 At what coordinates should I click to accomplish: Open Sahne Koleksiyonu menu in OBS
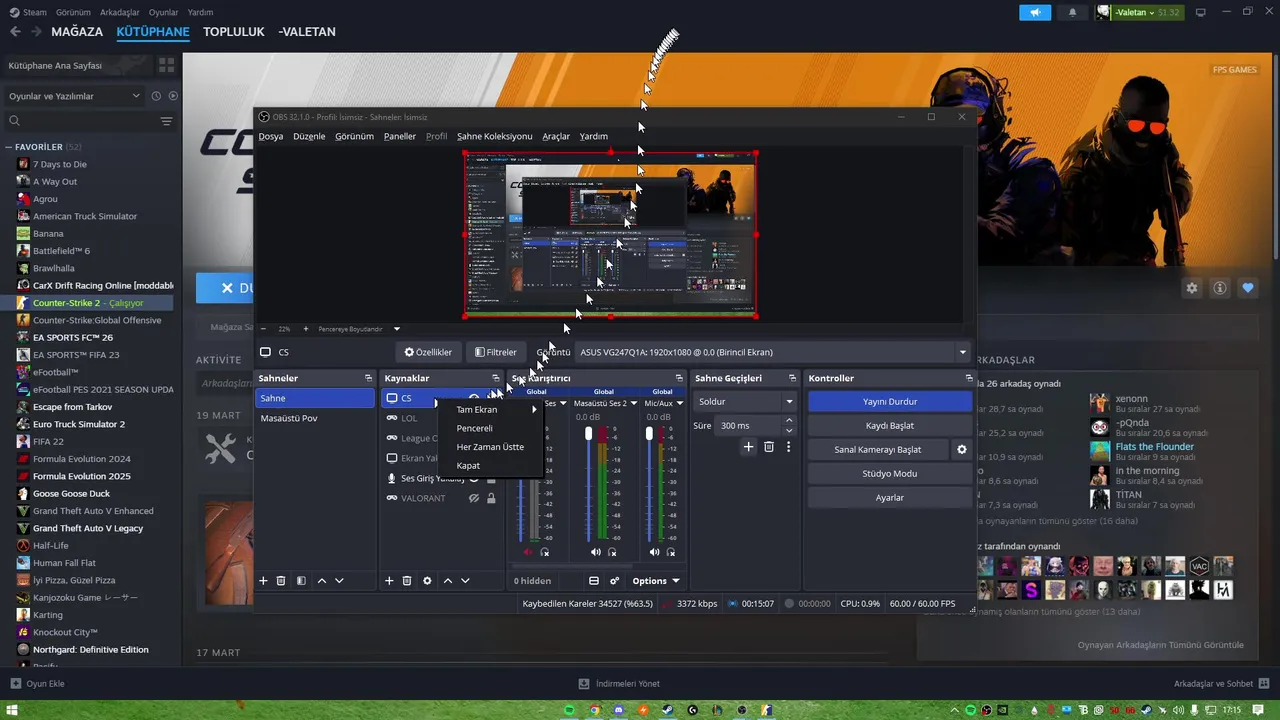[494, 136]
